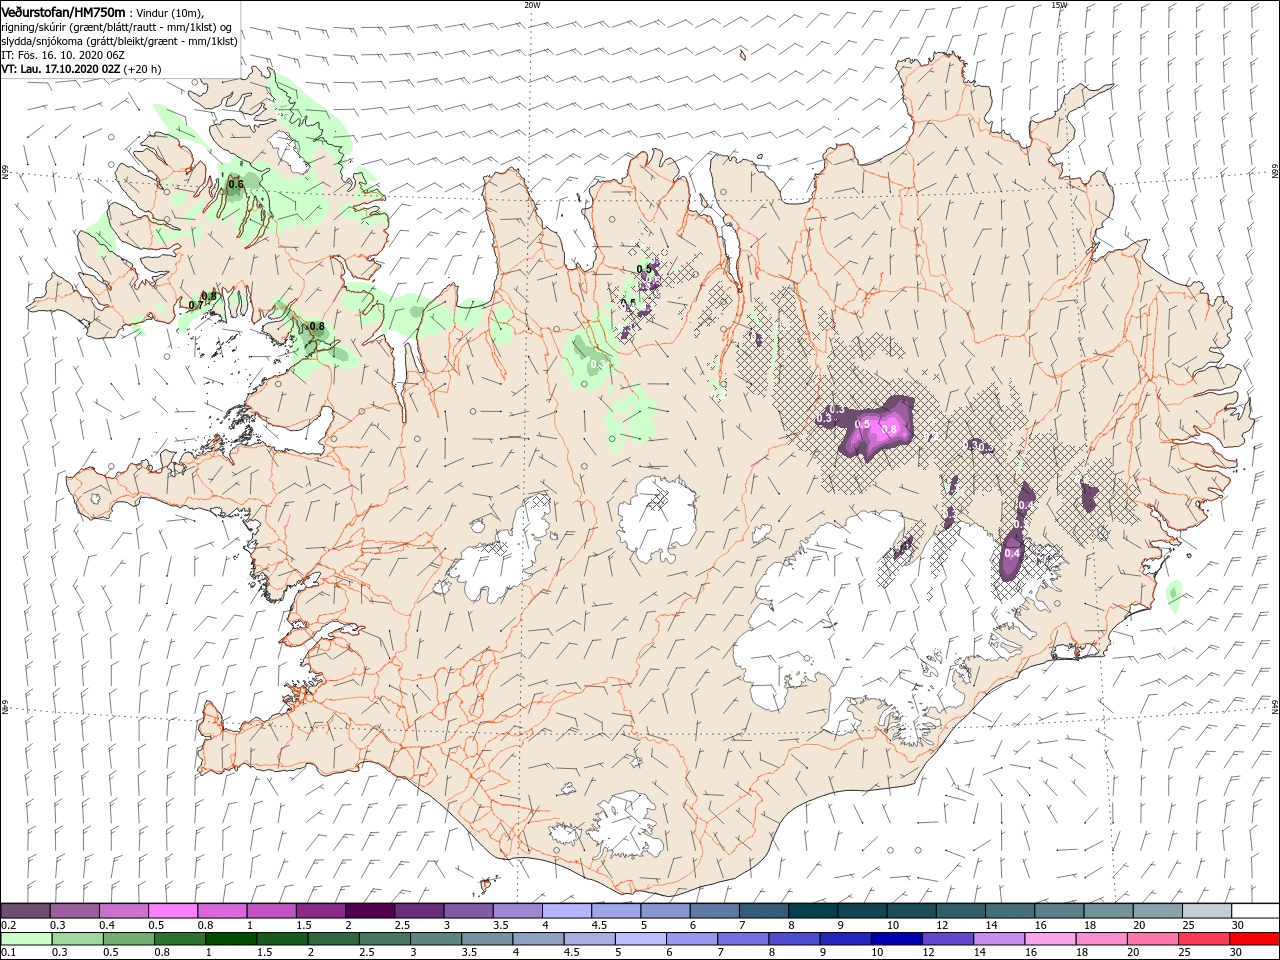Viewport: 1280px width, 960px height.
Task: Click the 0.6 rain value in the Westfjords
Action: click(x=236, y=184)
